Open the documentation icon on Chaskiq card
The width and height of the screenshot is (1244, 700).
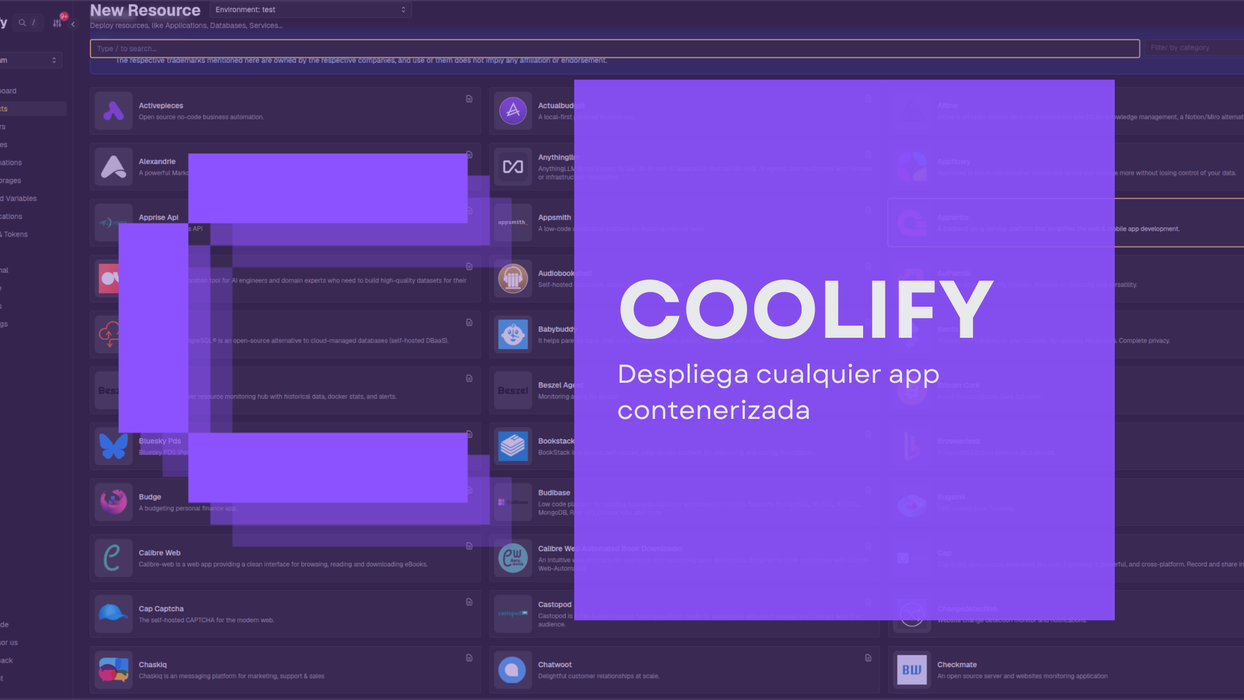pyautogui.click(x=469, y=658)
